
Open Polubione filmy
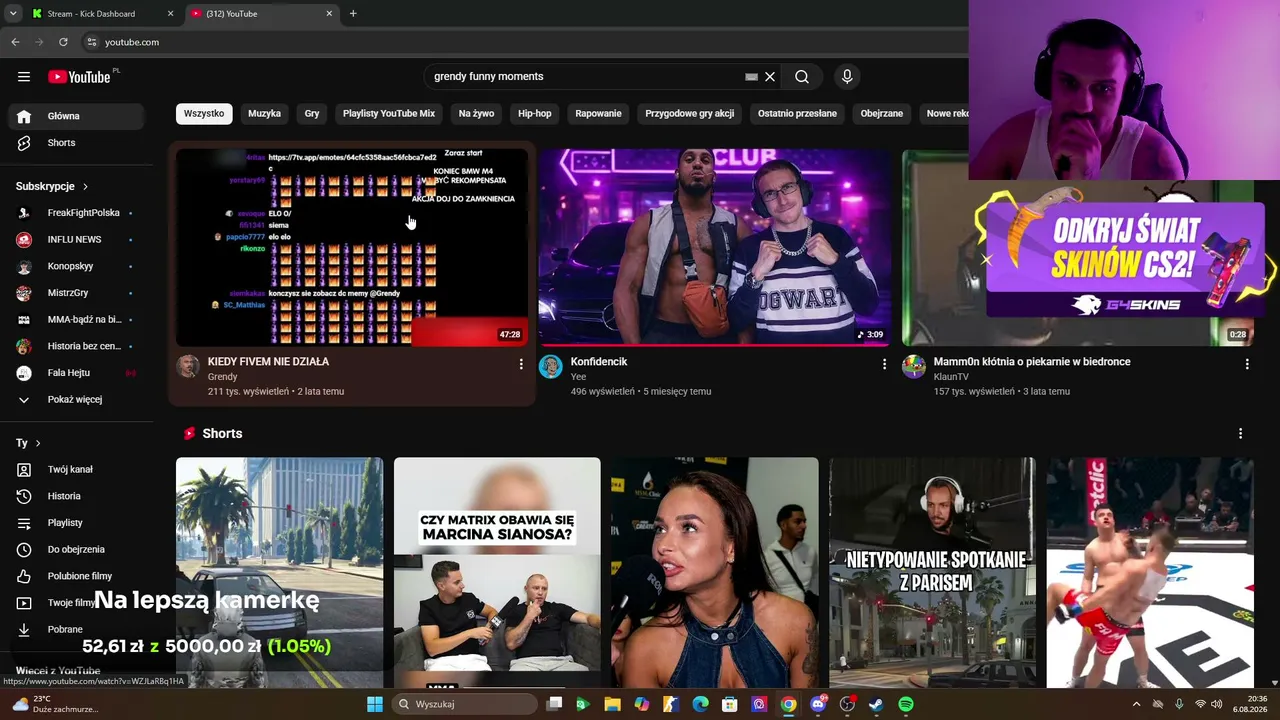click(78, 576)
